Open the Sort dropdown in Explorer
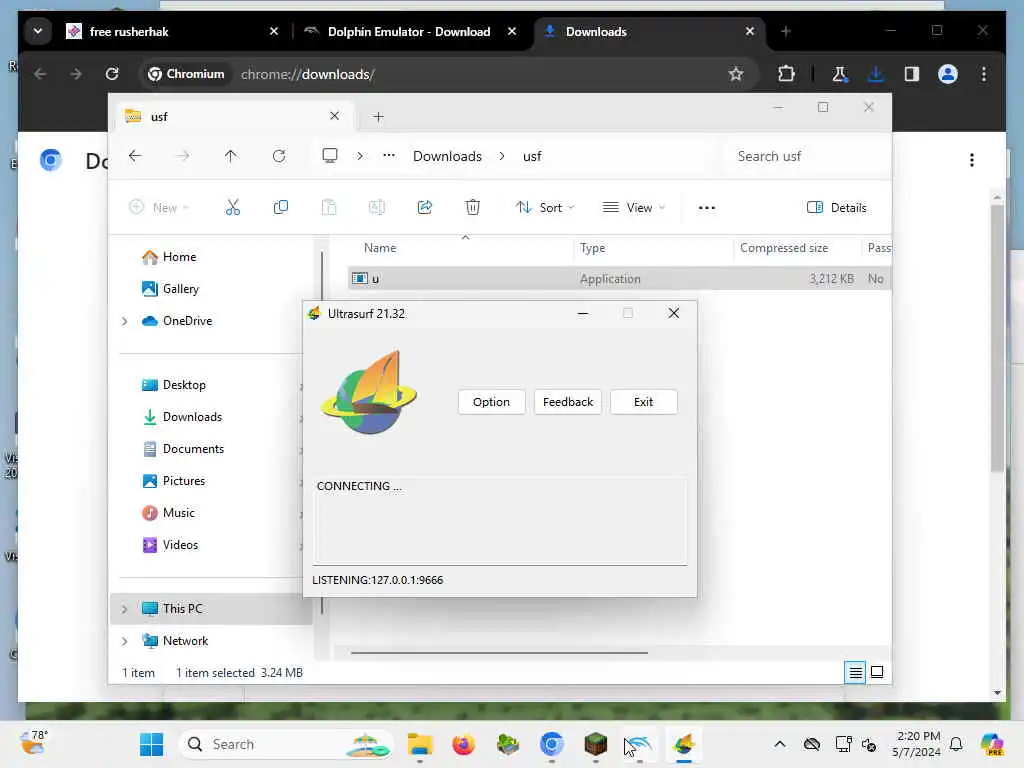1024x768 pixels. pyautogui.click(x=545, y=208)
